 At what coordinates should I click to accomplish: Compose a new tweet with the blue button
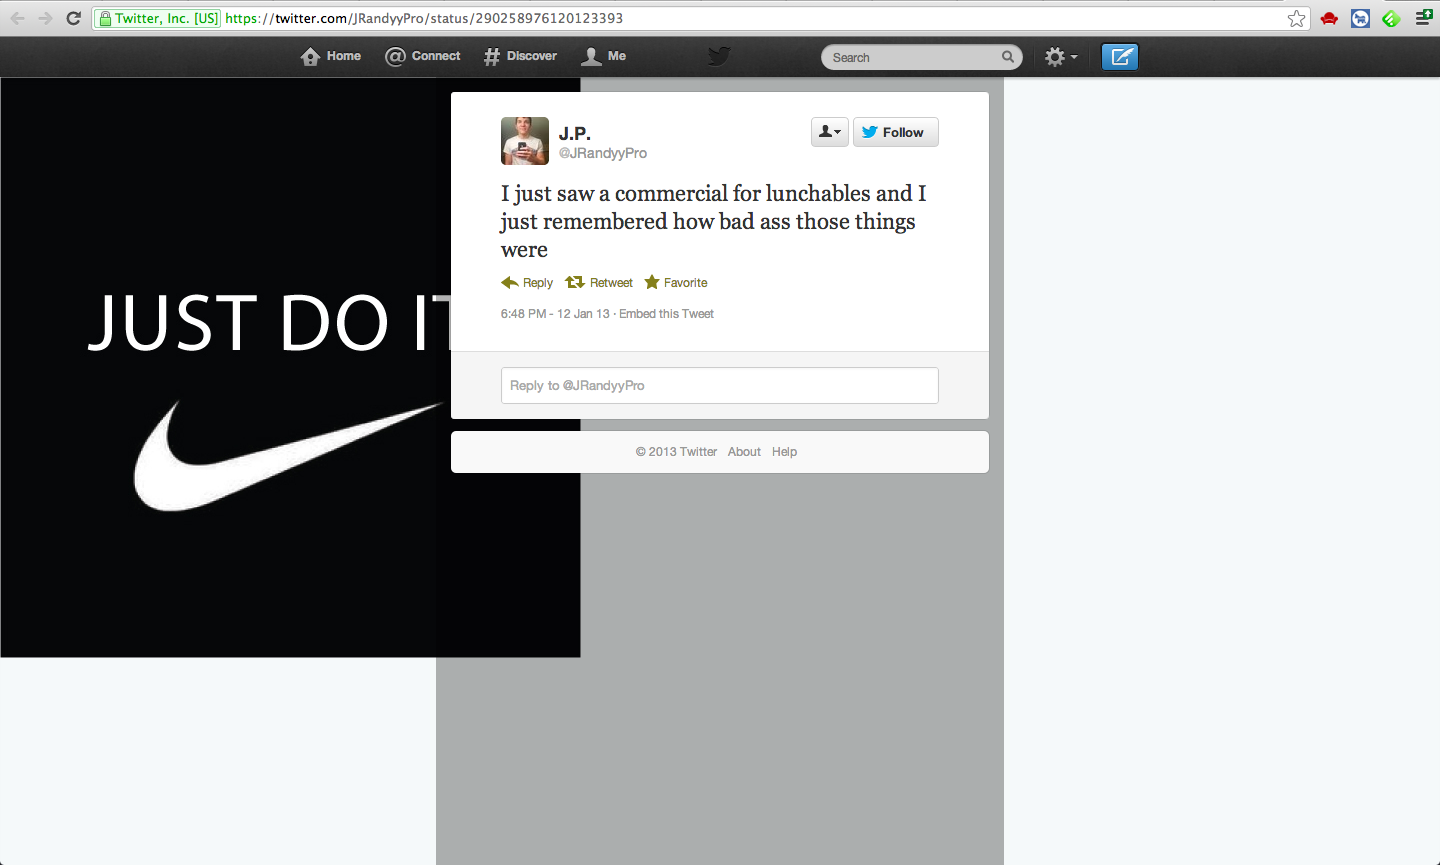tap(1120, 57)
